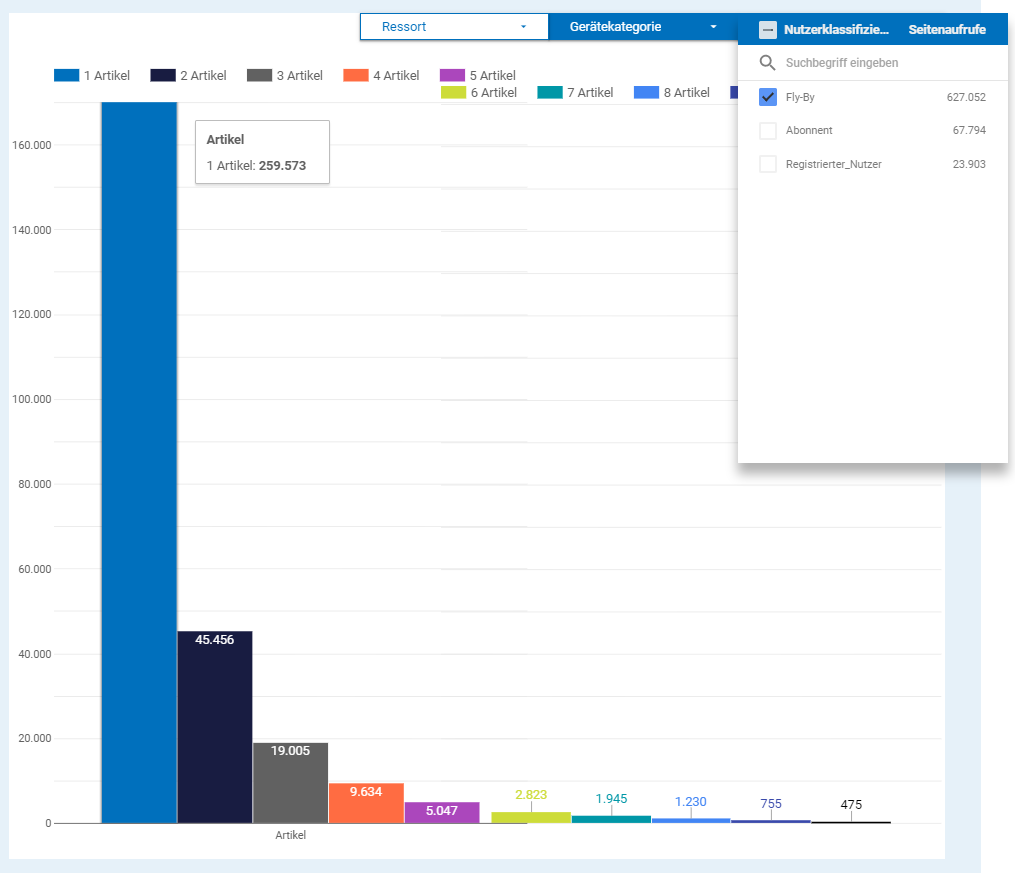1015x873 pixels.
Task: Click the search magnifier icon in filter panel
Action: tap(767, 63)
